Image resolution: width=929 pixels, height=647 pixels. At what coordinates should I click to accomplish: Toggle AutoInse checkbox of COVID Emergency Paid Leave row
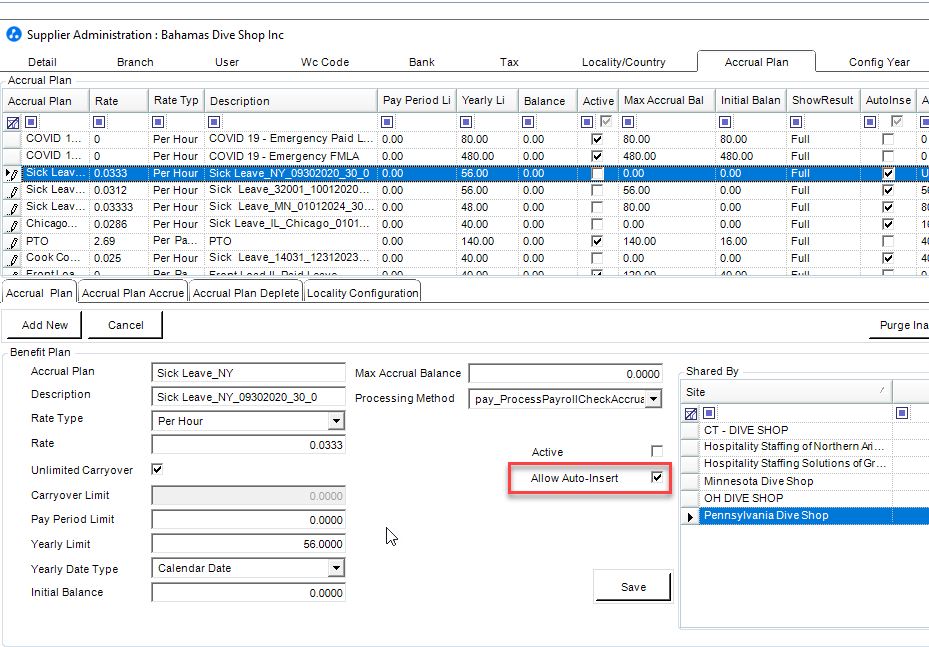(x=888, y=139)
